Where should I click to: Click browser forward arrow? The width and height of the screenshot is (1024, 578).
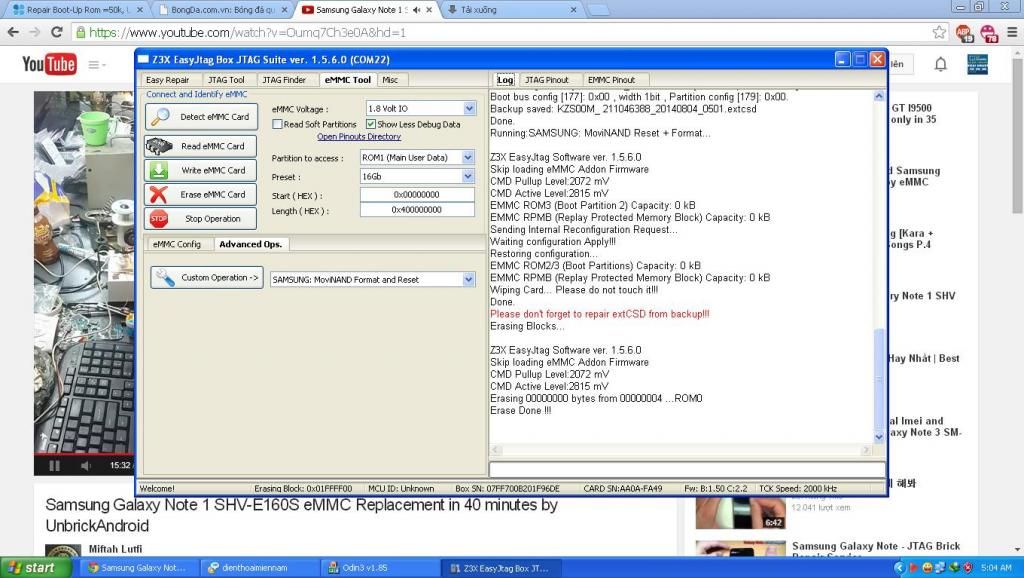tap(35, 32)
